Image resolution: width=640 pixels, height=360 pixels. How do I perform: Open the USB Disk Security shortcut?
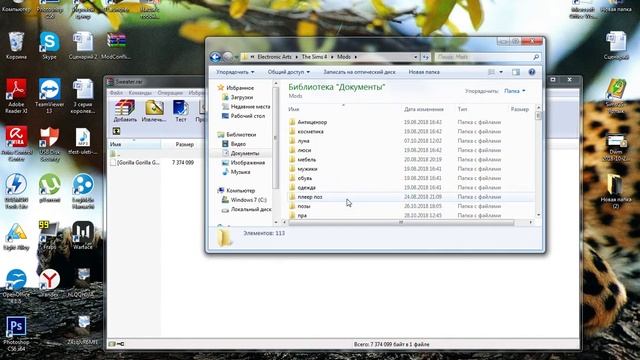pyautogui.click(x=49, y=143)
